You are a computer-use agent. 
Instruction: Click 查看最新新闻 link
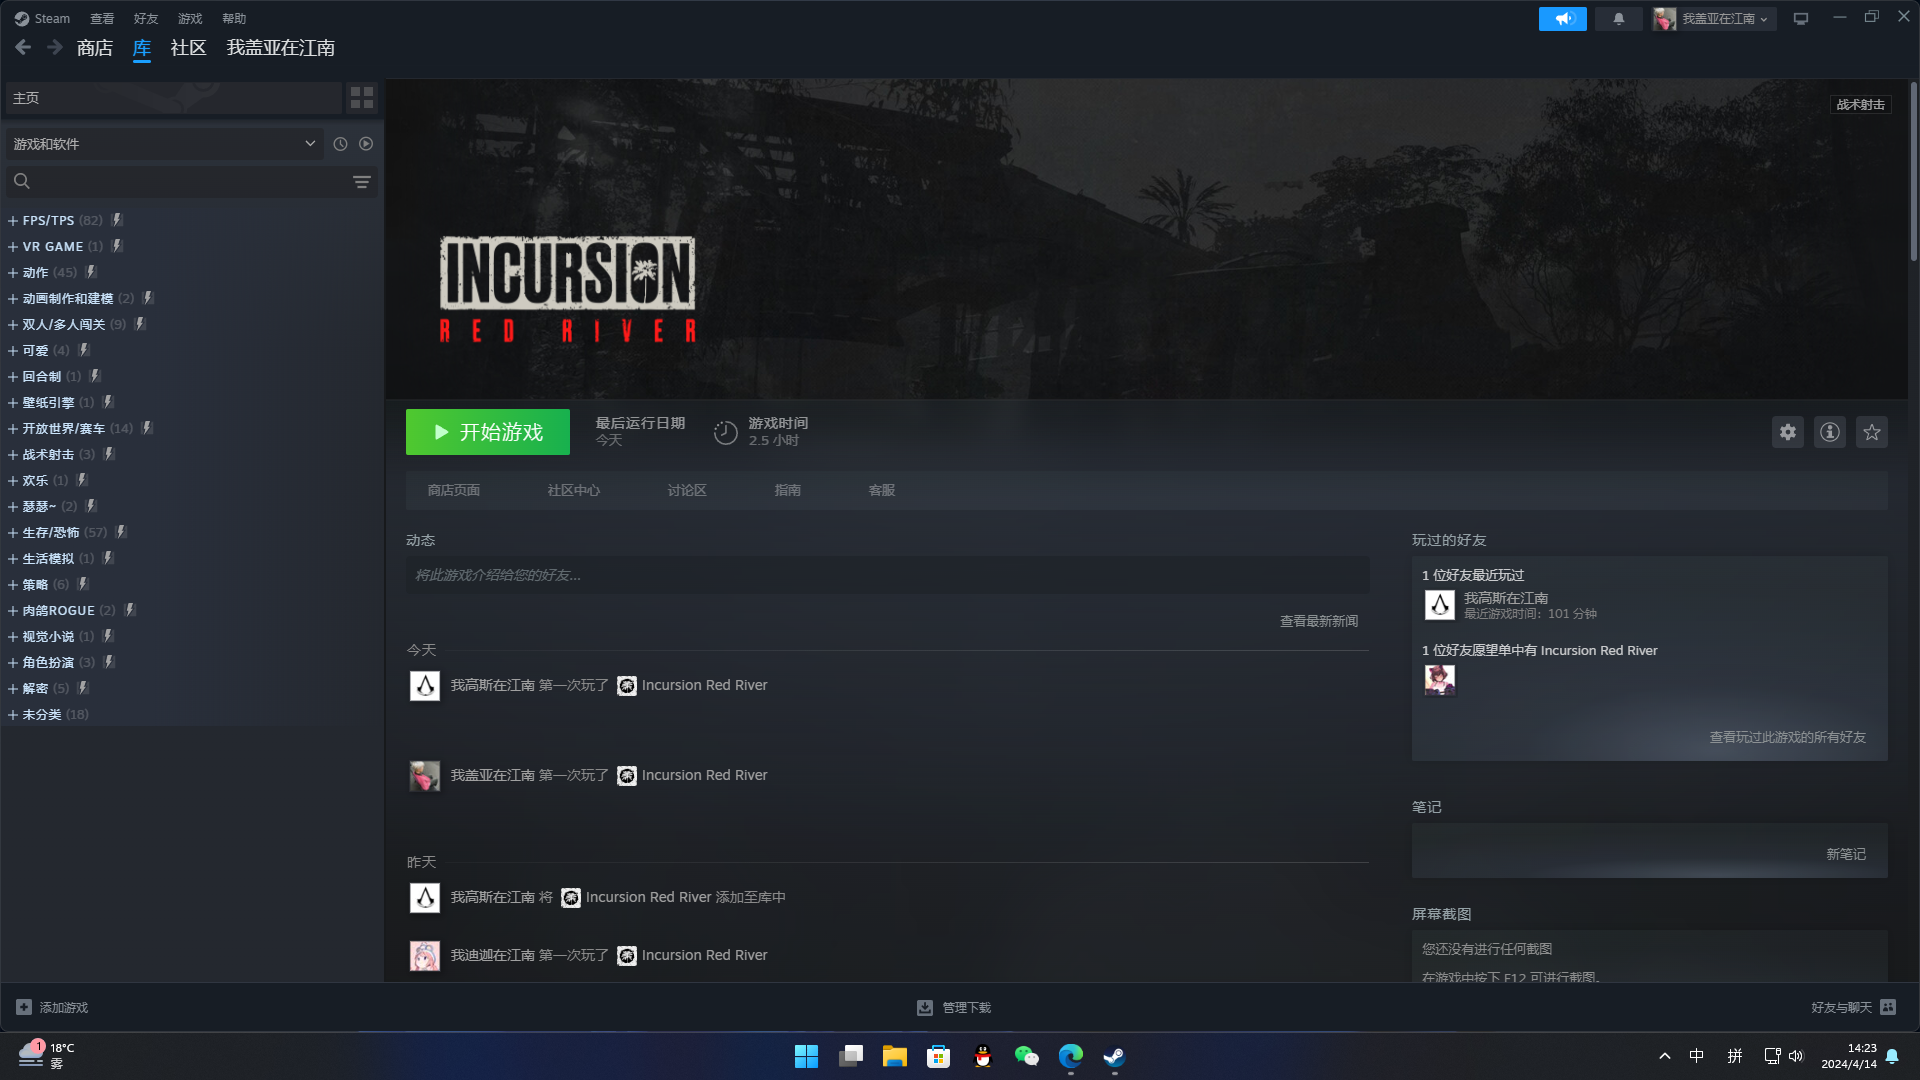(x=1319, y=621)
